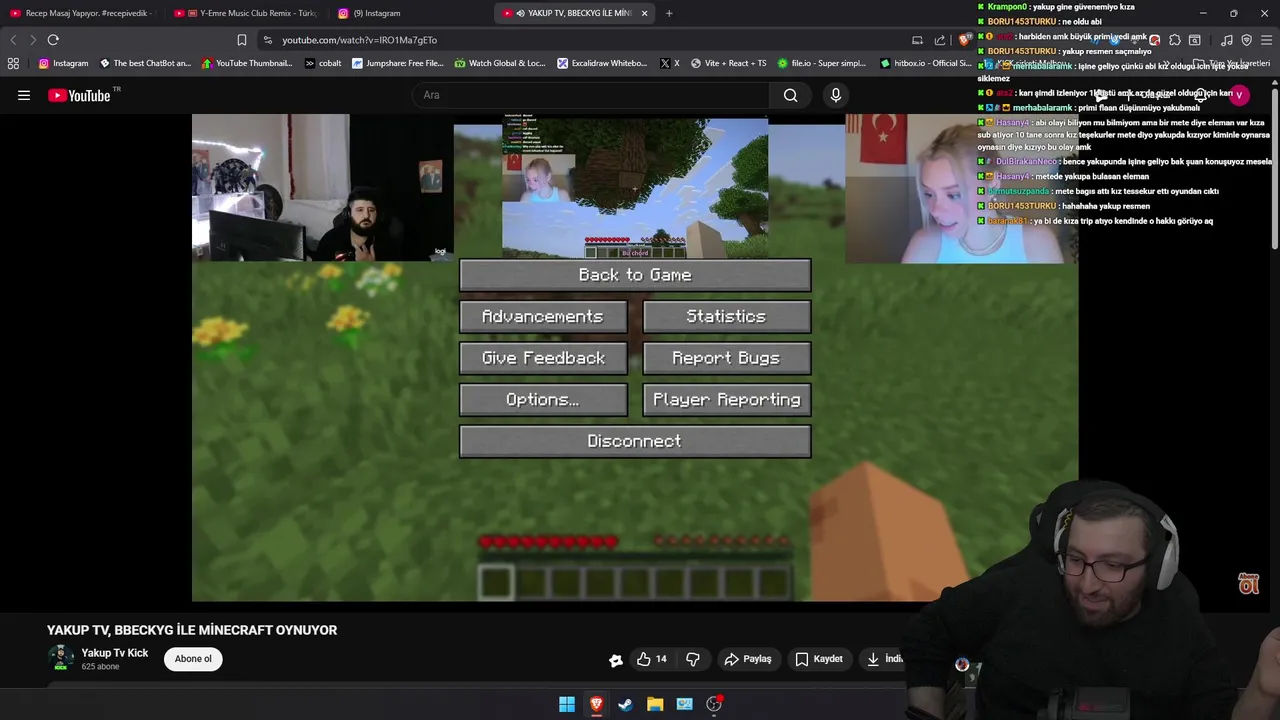This screenshot has width=1280, height=720.
Task: Open the hitbox.io - Official bookmark
Action: [925, 63]
